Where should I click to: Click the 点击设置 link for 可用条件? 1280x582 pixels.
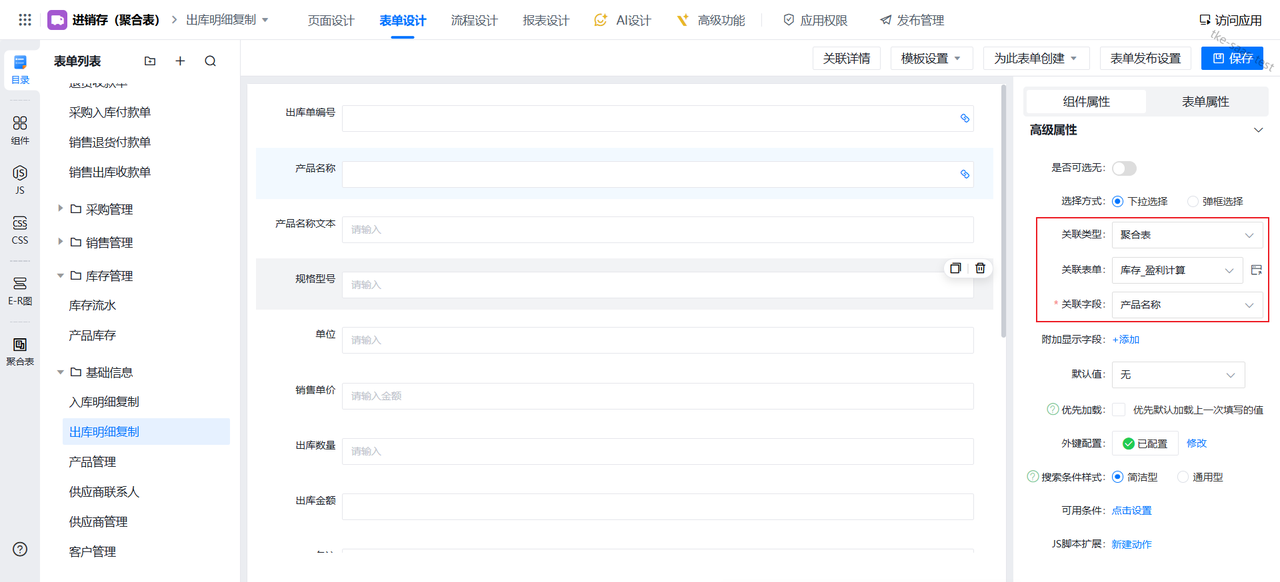pyautogui.click(x=1132, y=511)
